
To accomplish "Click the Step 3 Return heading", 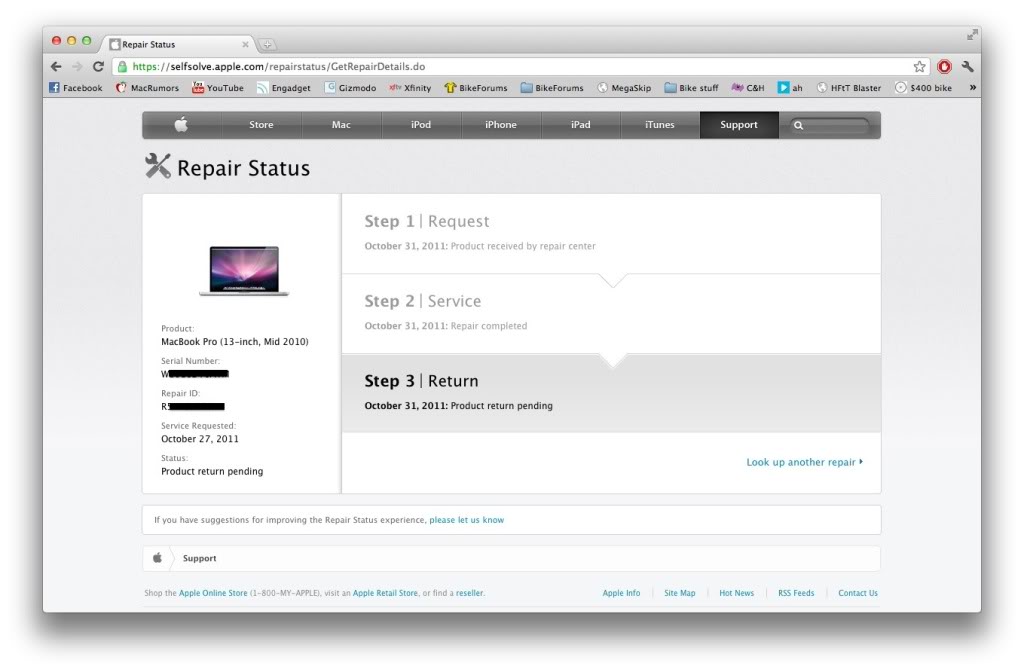I will click(x=421, y=381).
